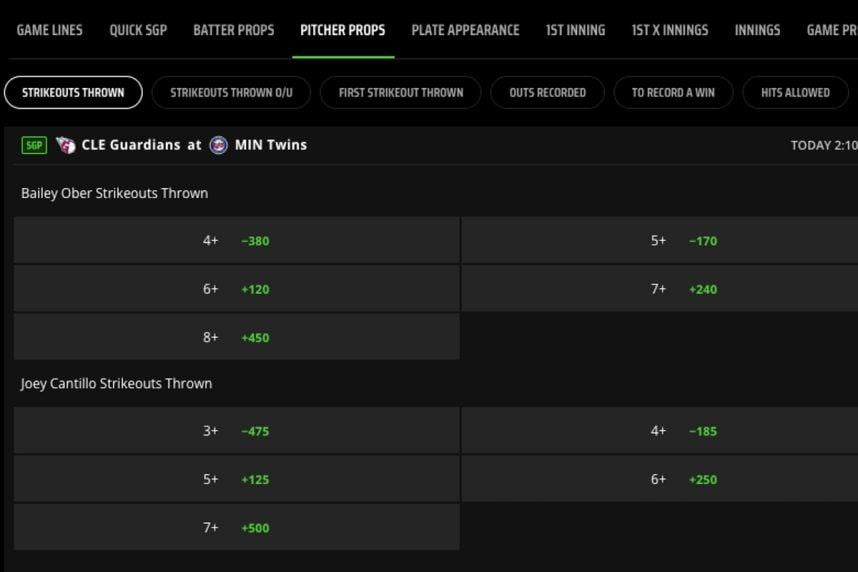Click the MIN Twins team name

[x=271, y=145]
